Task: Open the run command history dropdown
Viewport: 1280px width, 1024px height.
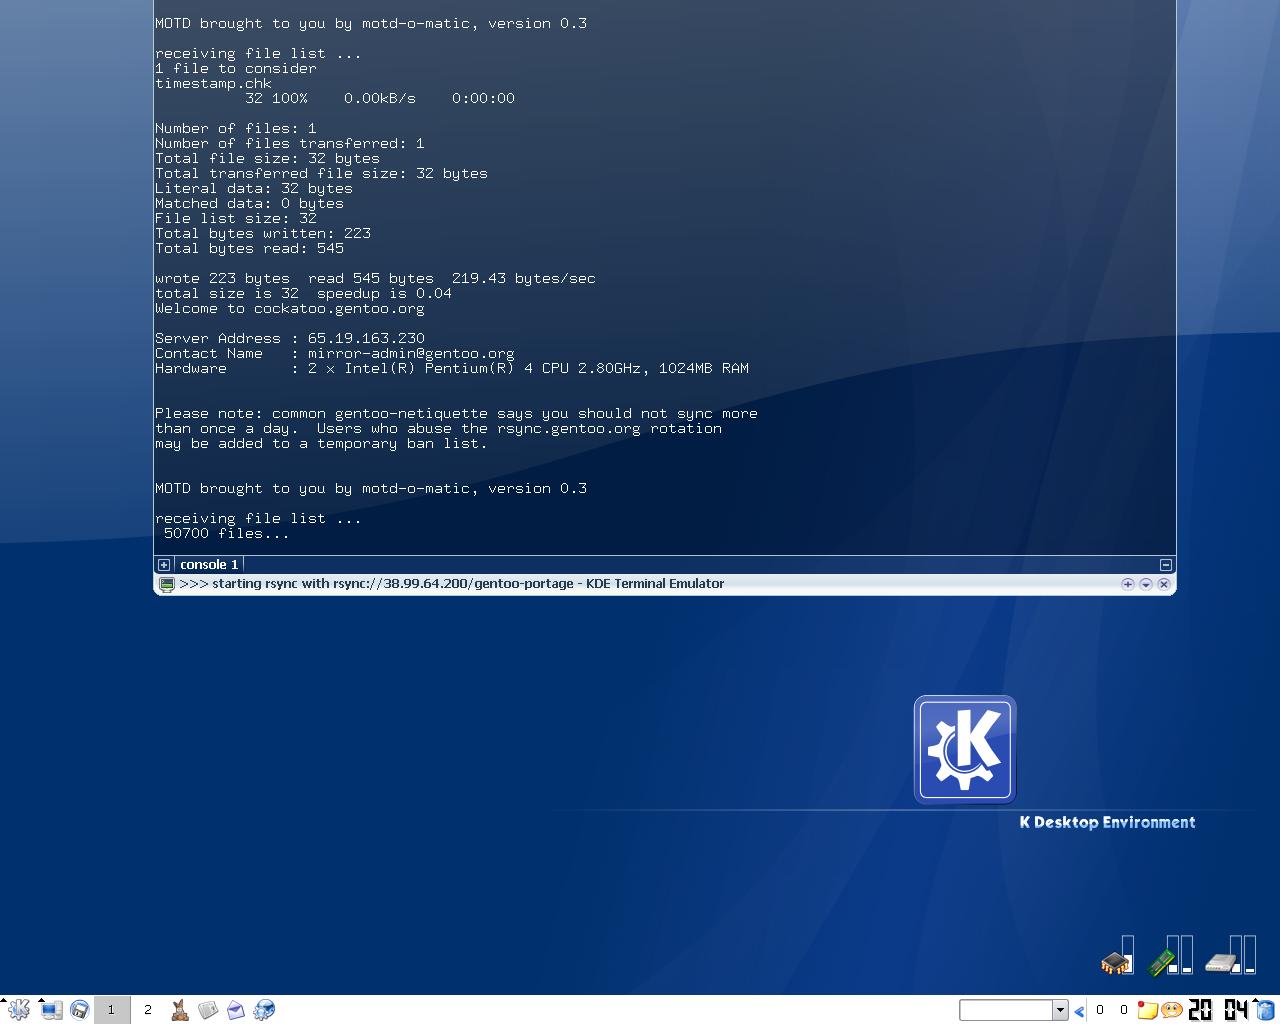Action: 1061,1010
